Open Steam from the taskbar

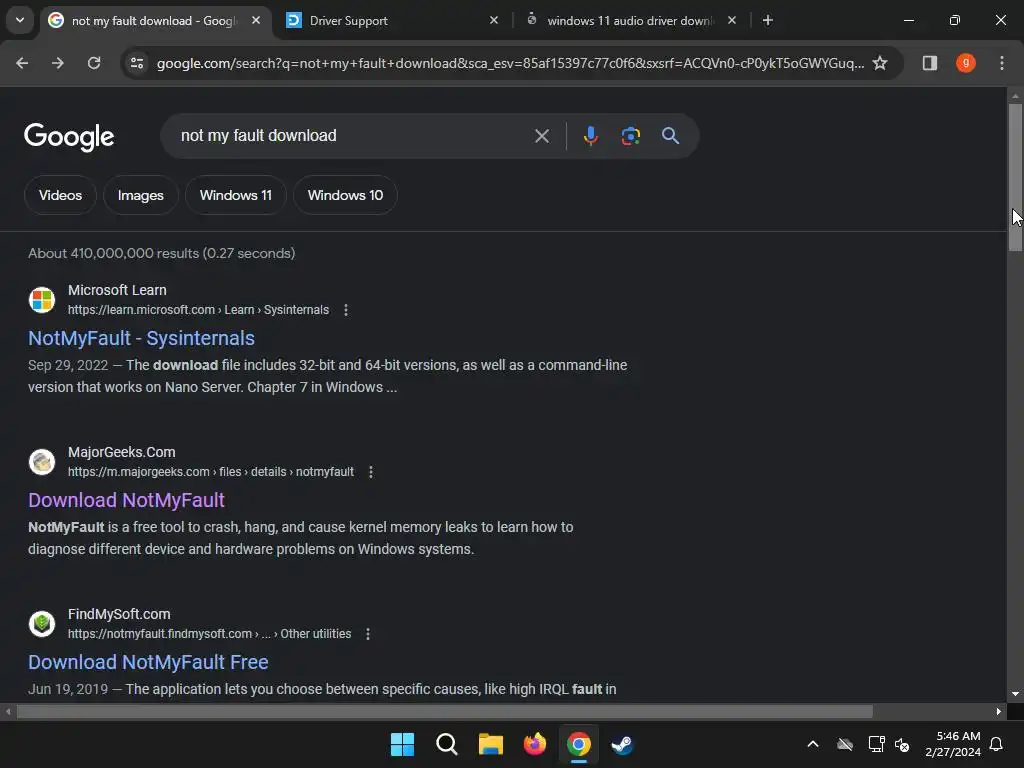click(622, 744)
